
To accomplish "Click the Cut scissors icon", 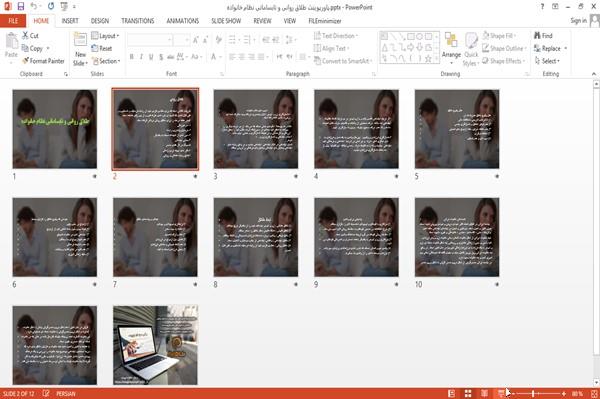I will [25, 35].
